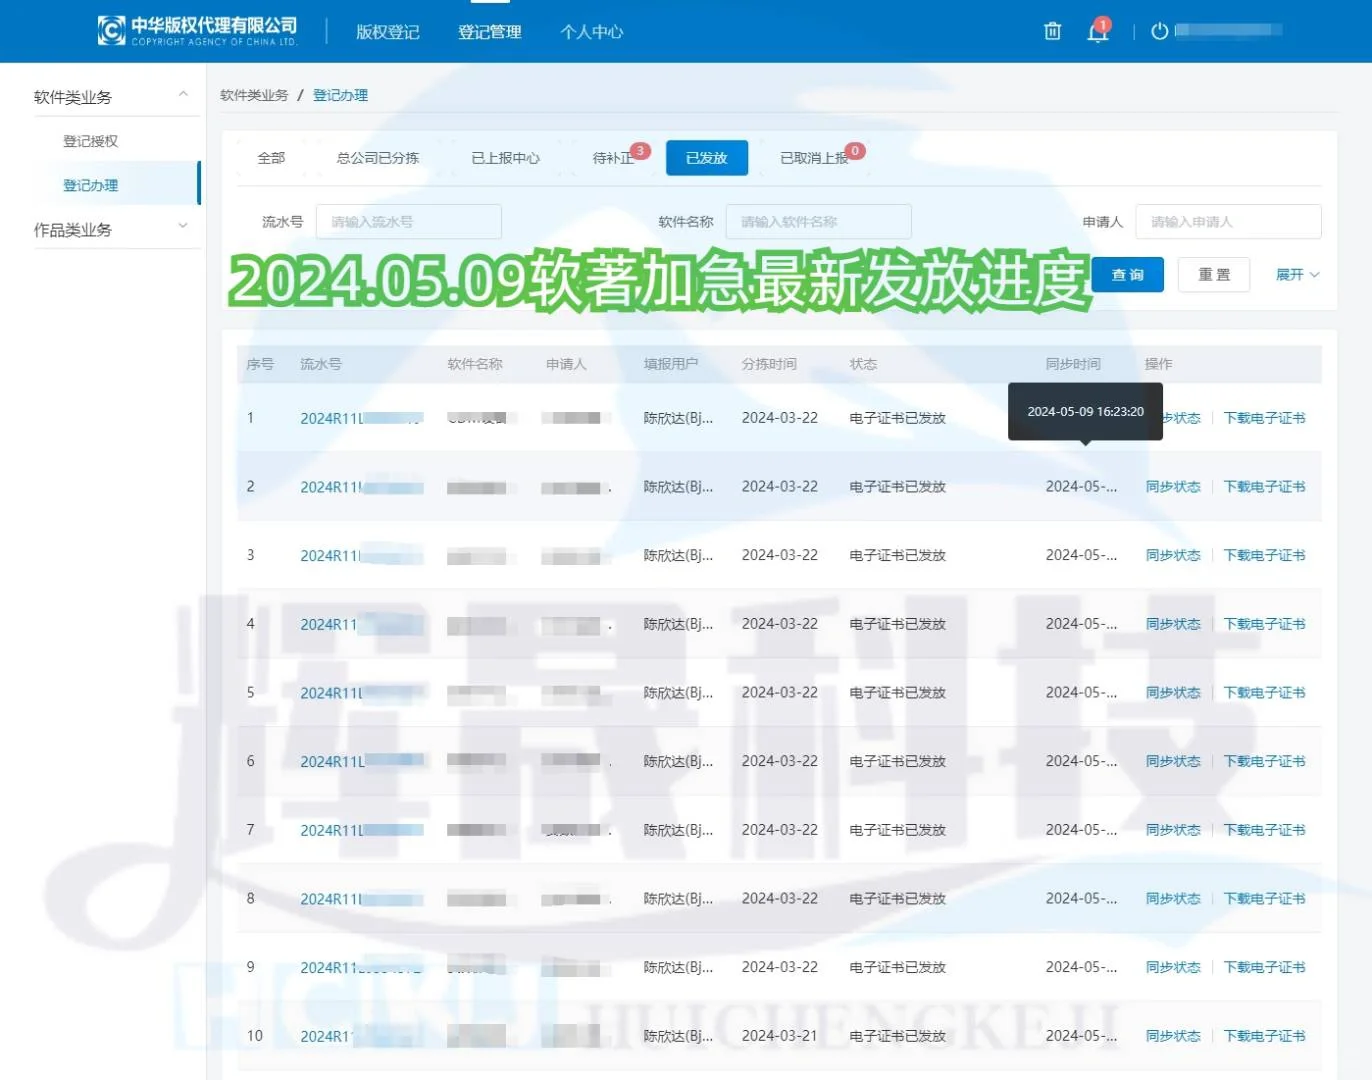Viewport: 1372px width, 1080px height.
Task: Open the 已上报中心 tab
Action: [x=504, y=157]
